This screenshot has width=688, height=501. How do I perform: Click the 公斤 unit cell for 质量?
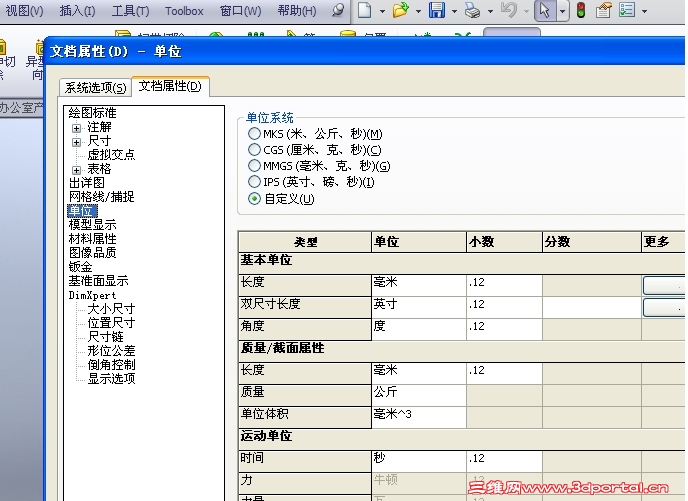click(x=419, y=395)
